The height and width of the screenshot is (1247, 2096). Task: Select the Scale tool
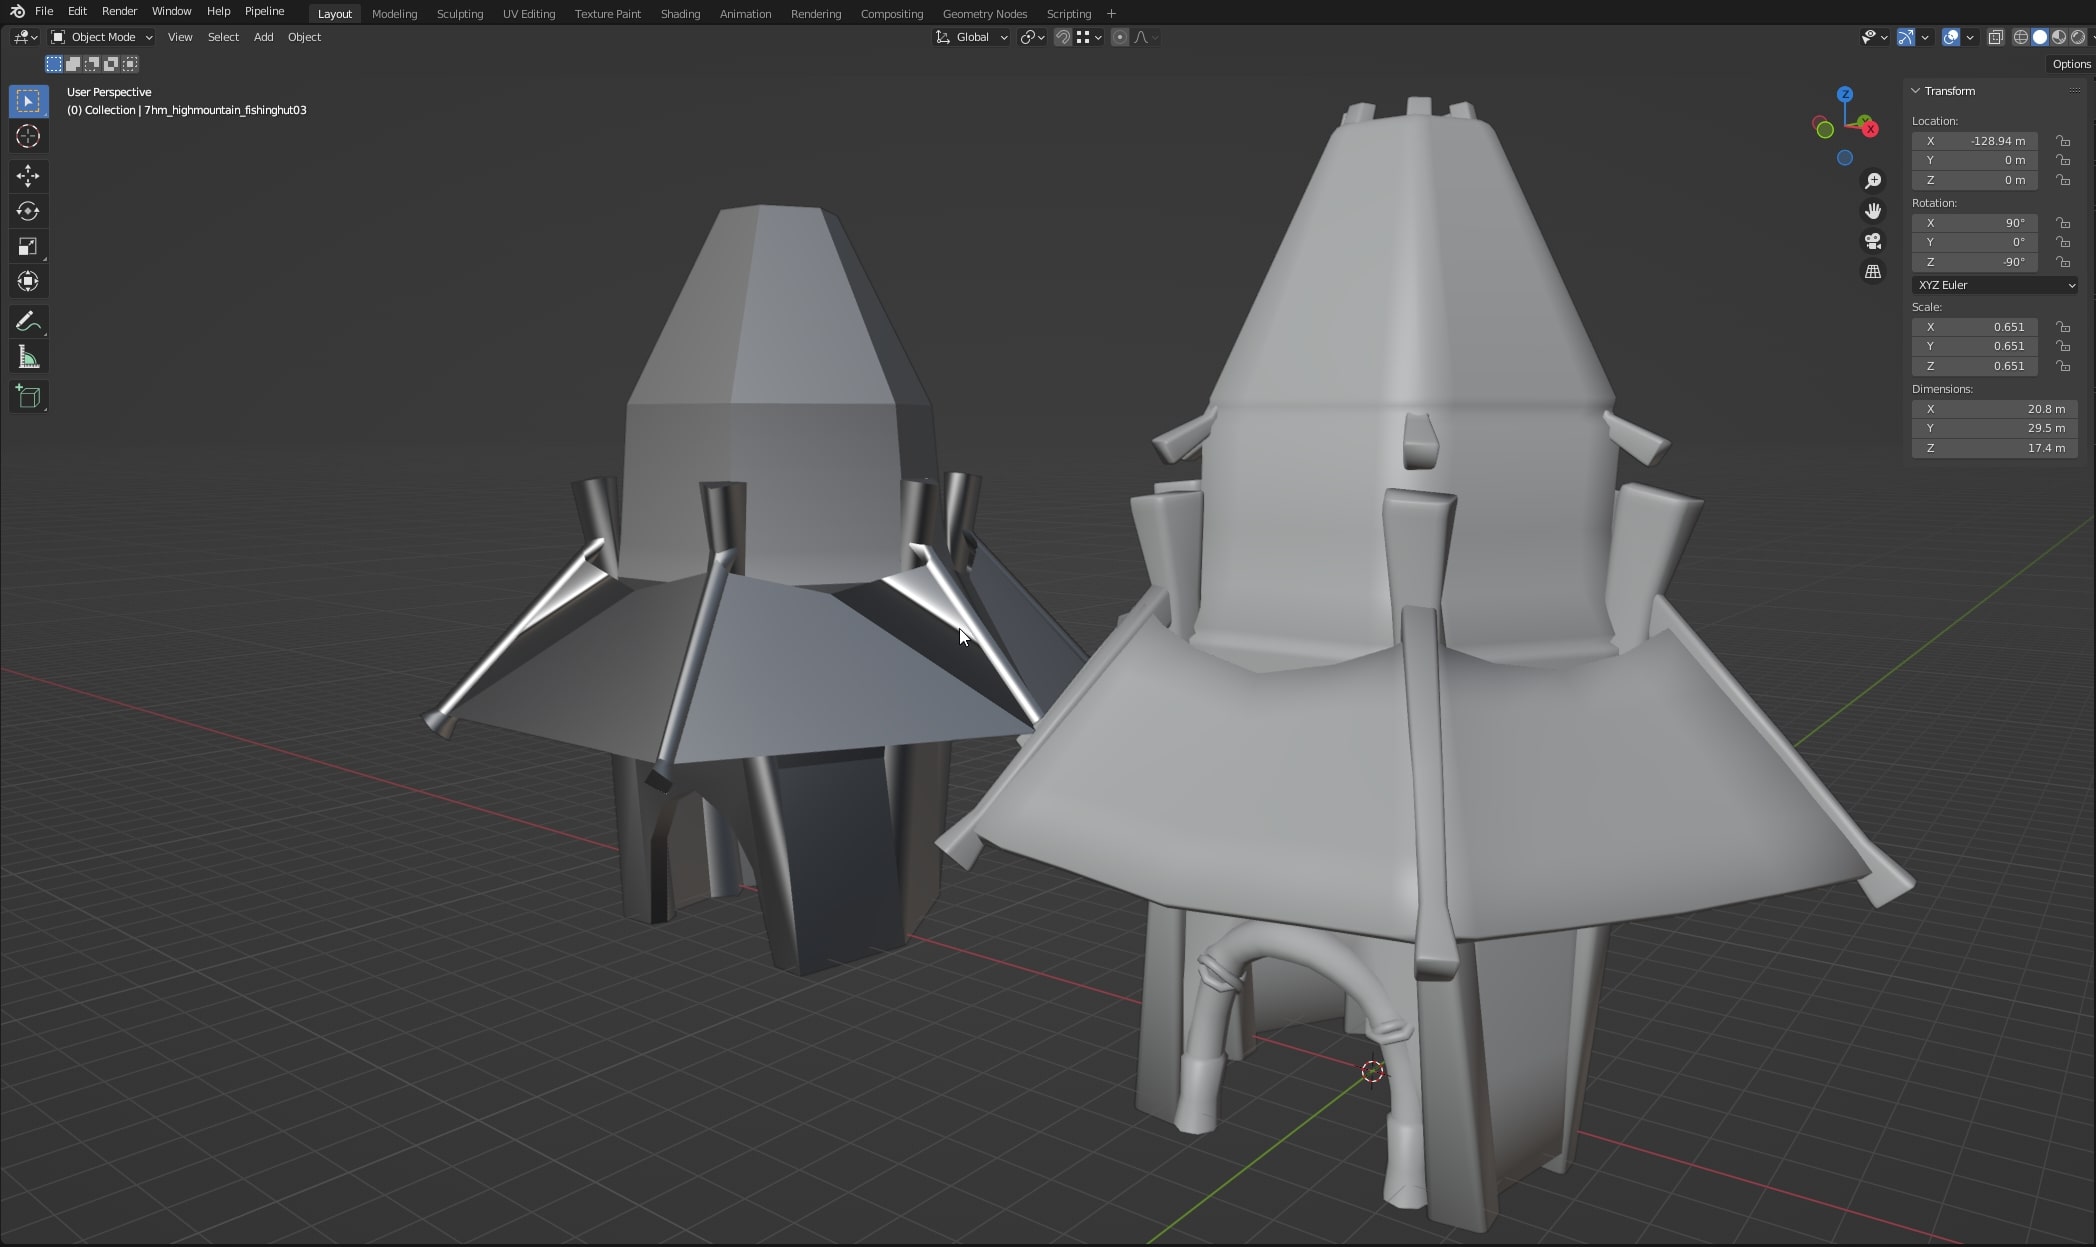click(28, 246)
